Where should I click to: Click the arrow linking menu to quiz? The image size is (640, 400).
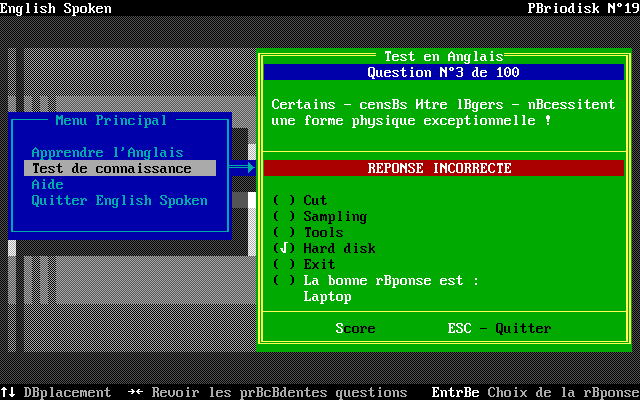coord(242,168)
